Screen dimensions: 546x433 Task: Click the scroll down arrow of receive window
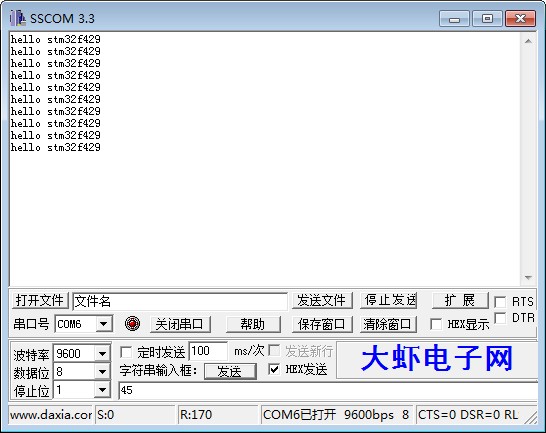point(528,278)
